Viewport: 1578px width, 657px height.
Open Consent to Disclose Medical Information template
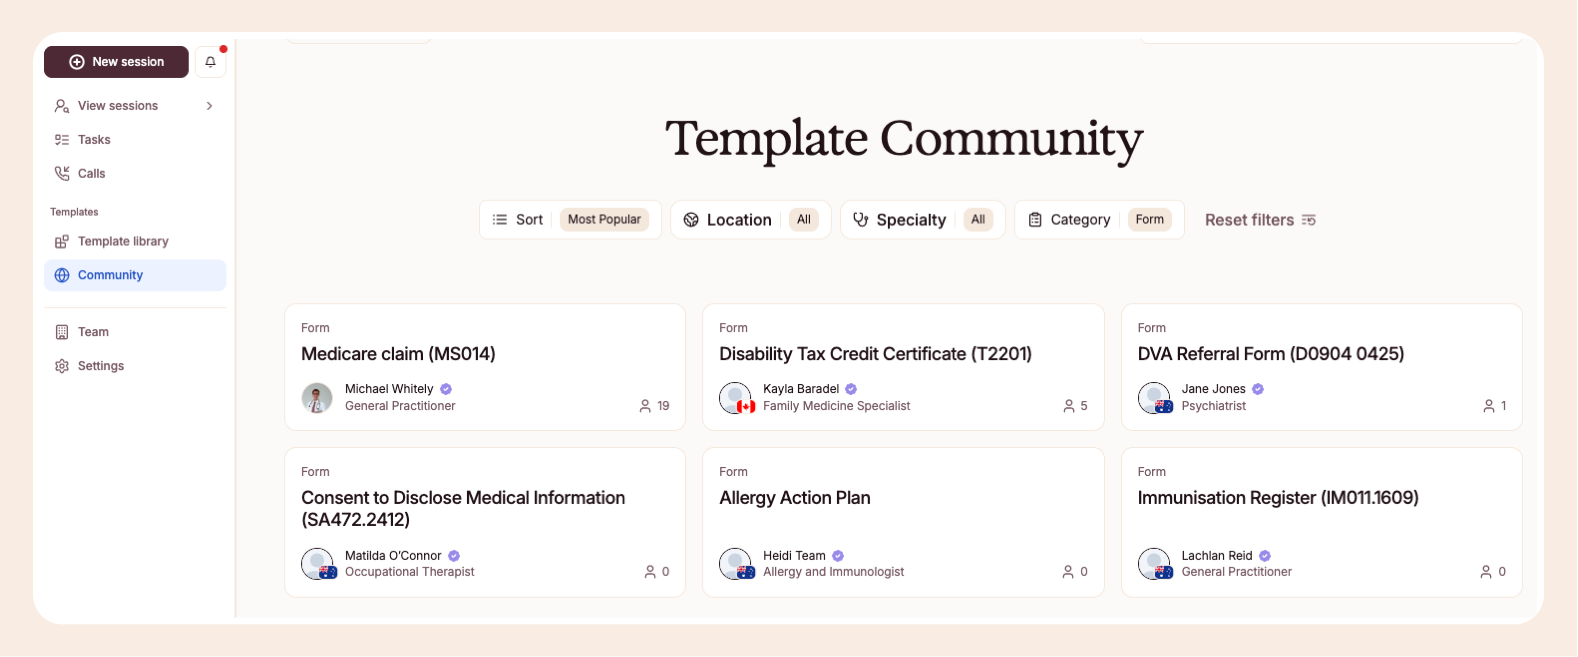click(x=485, y=522)
